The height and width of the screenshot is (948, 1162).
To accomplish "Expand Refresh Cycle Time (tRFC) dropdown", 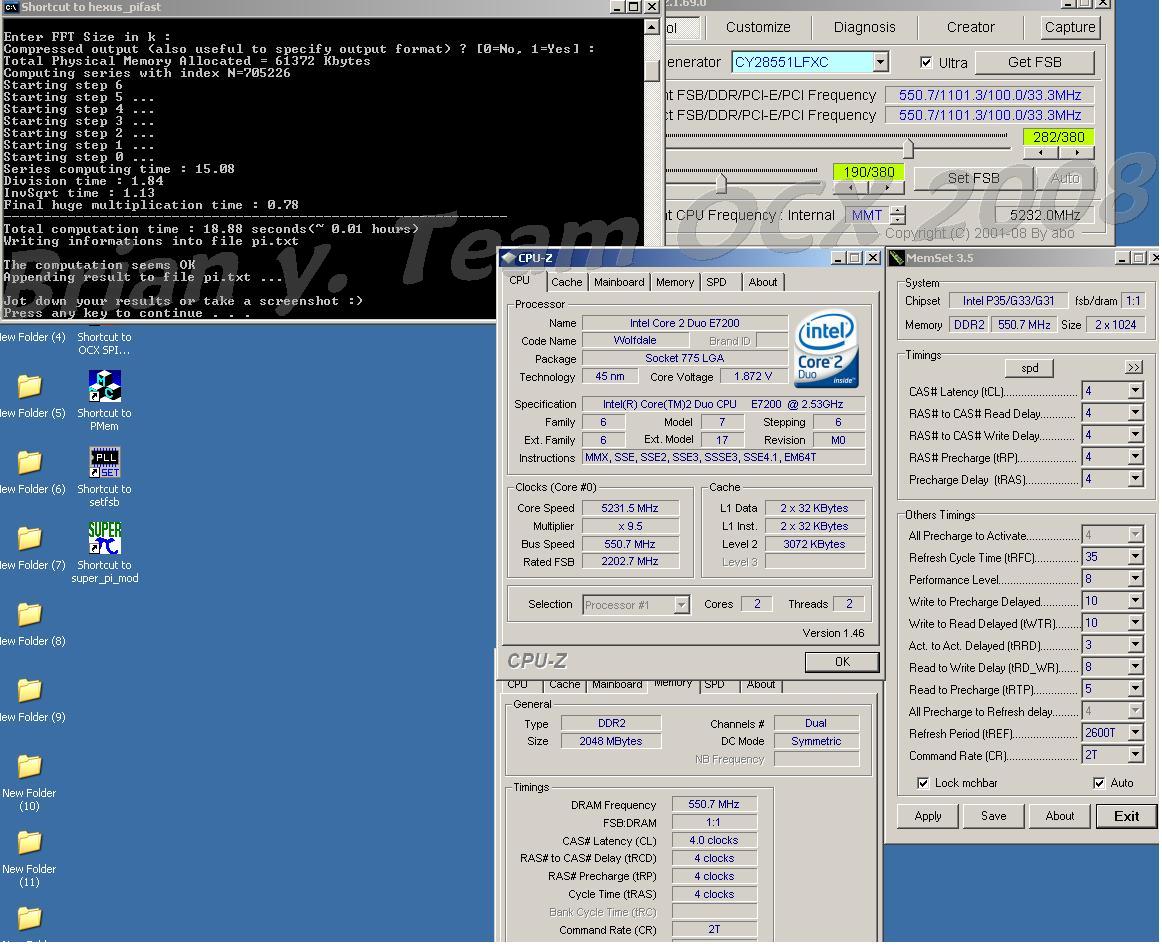I will [x=1135, y=557].
